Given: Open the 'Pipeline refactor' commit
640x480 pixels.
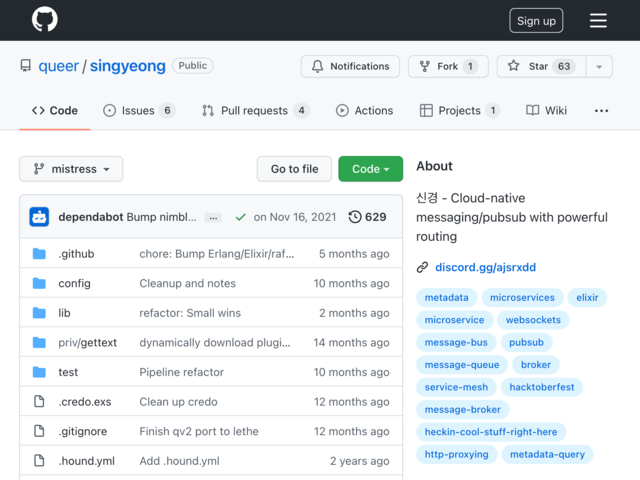Looking at the screenshot, I should tap(181, 372).
